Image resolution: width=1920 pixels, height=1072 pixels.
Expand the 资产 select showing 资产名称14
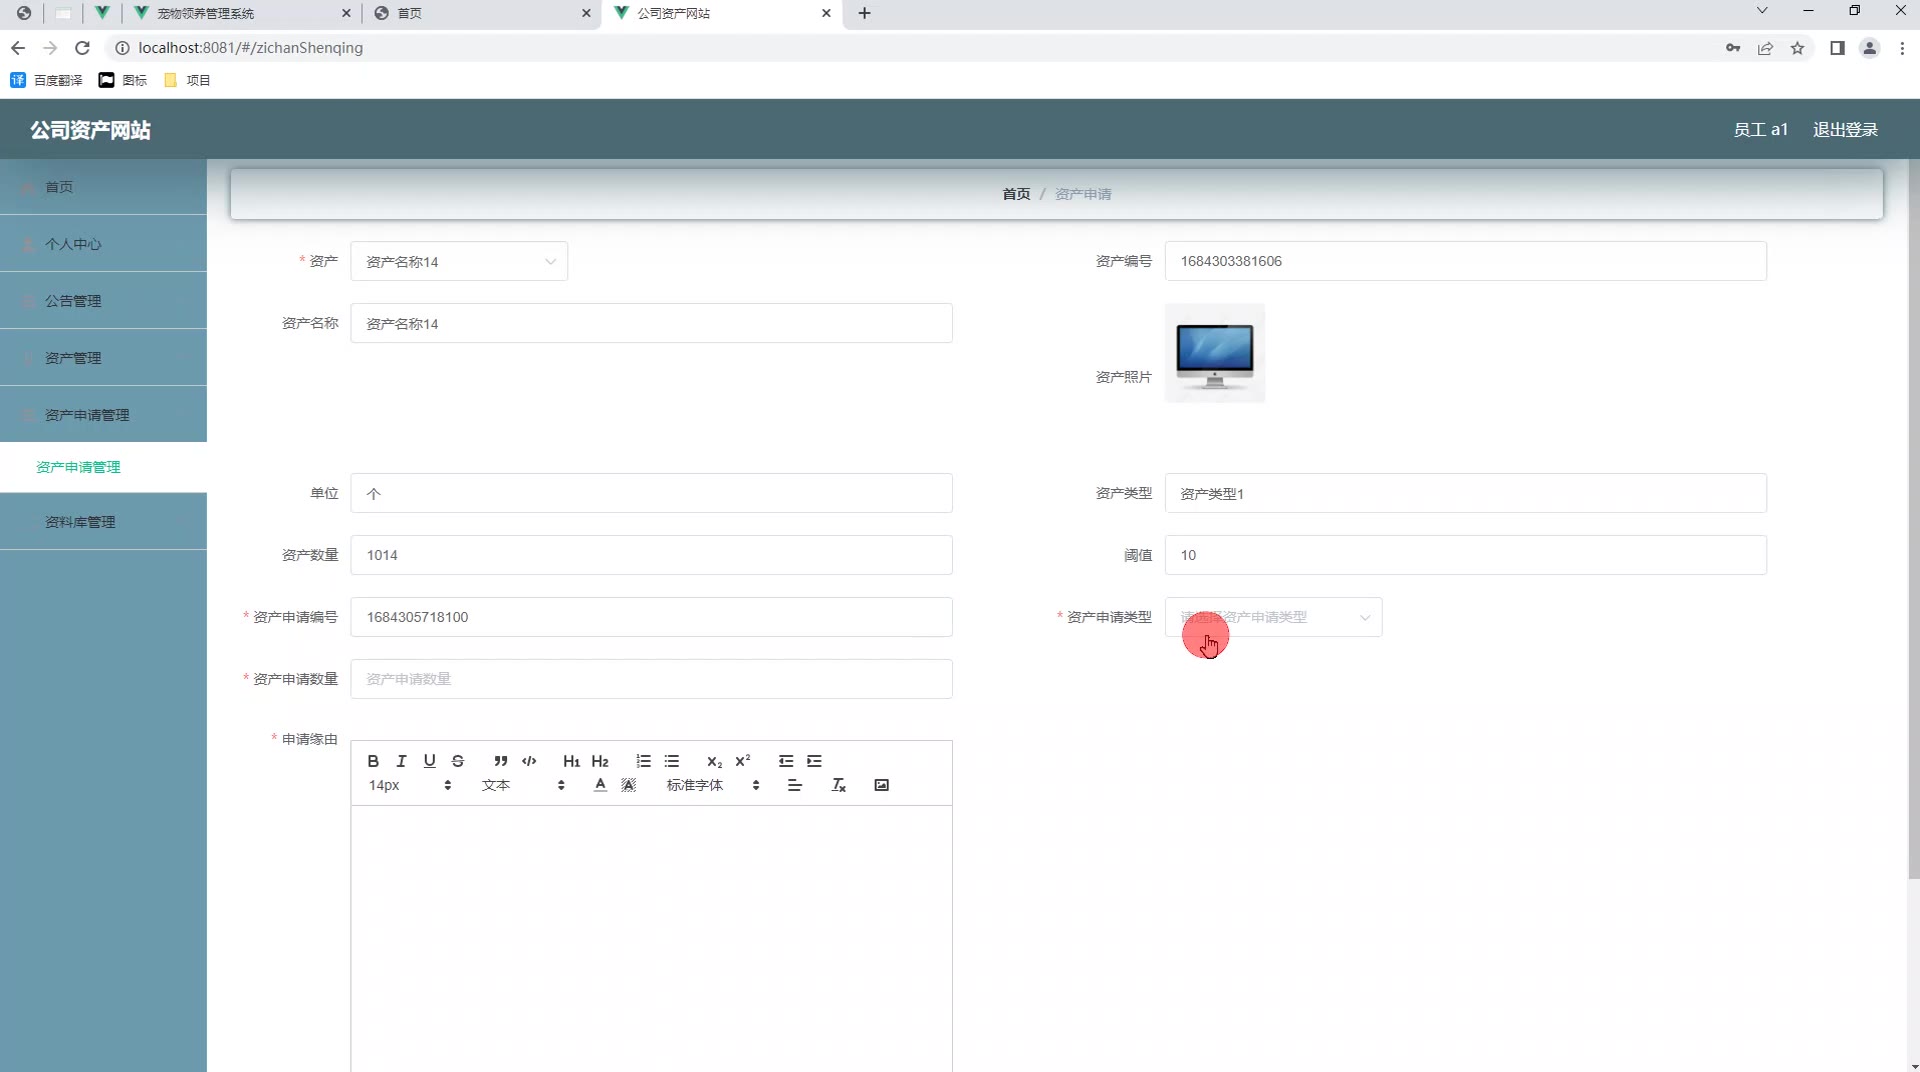[459, 261]
